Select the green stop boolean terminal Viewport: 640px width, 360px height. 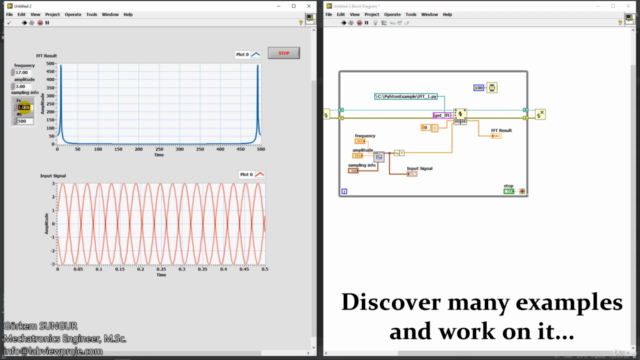pos(509,191)
